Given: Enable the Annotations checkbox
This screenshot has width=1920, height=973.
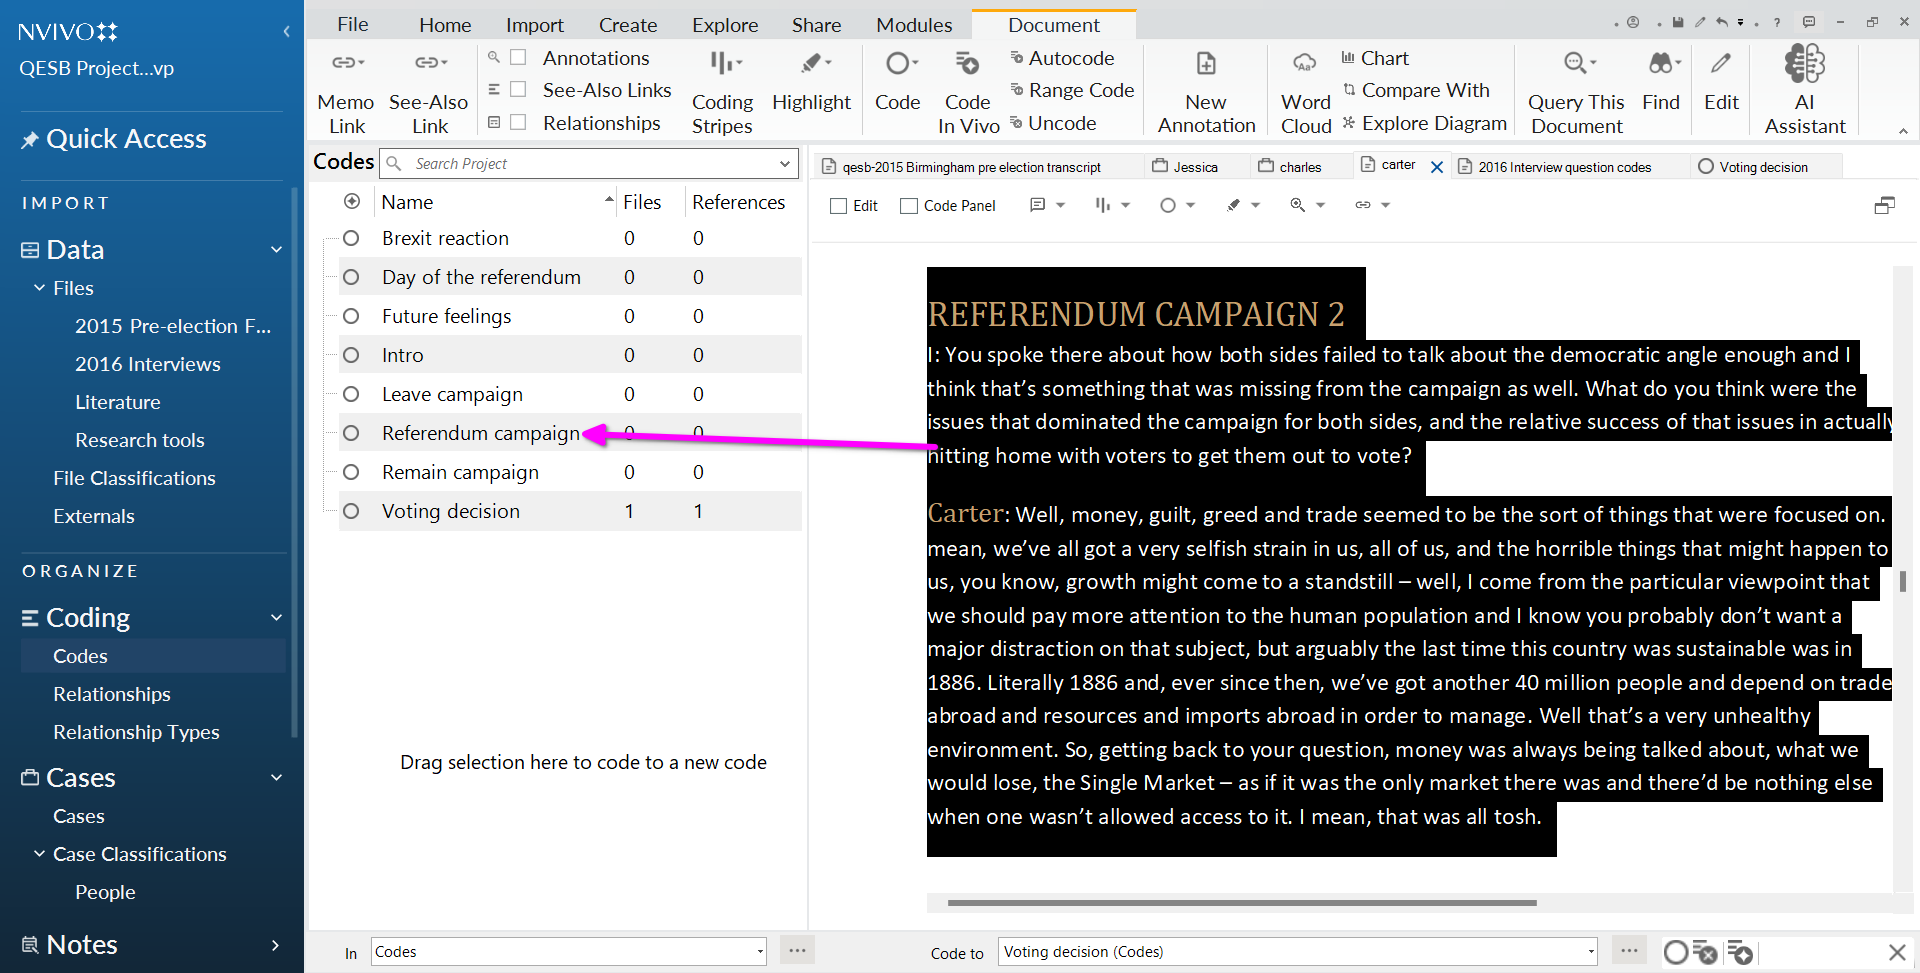Looking at the screenshot, I should click(x=518, y=58).
